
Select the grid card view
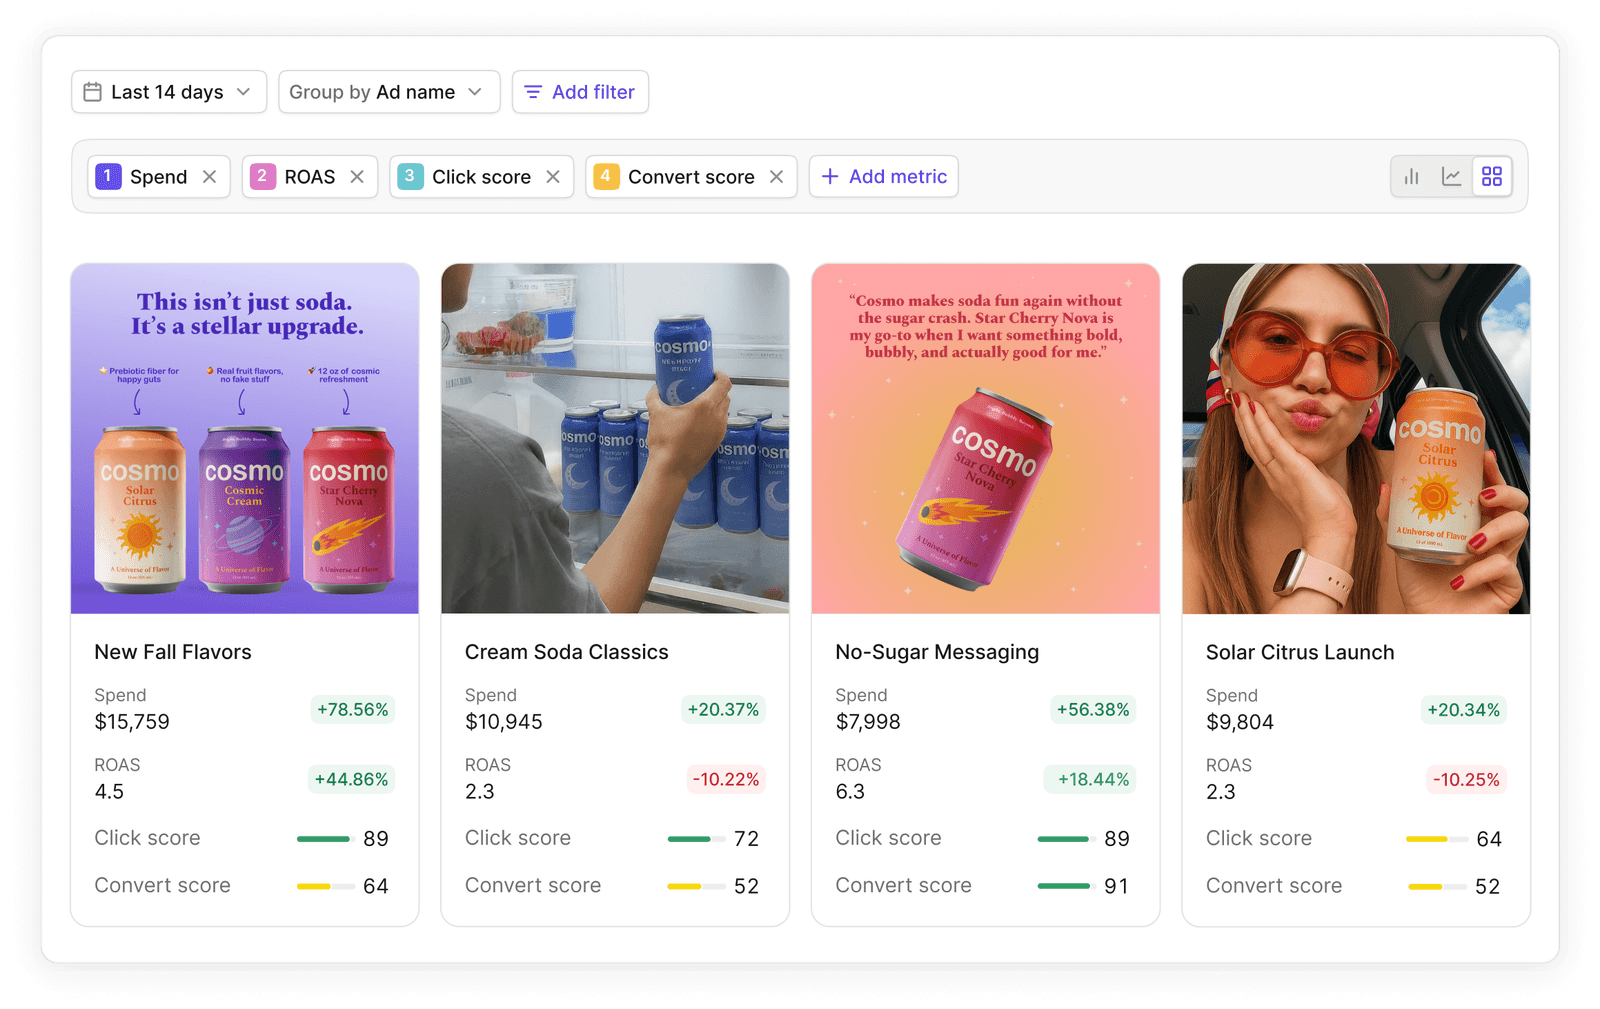point(1491,177)
